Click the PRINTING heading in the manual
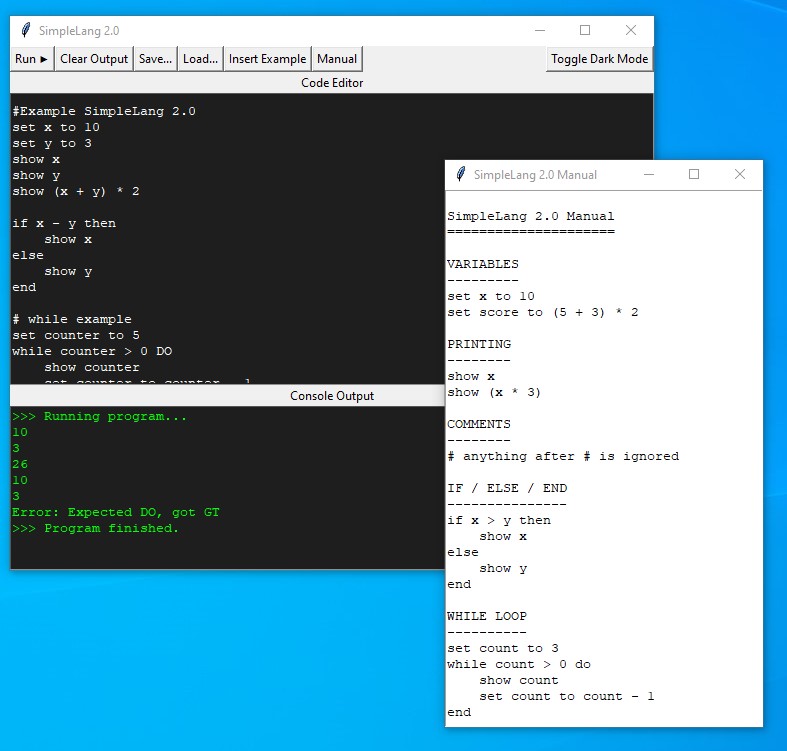Viewport: 787px width, 751px height. (x=479, y=344)
